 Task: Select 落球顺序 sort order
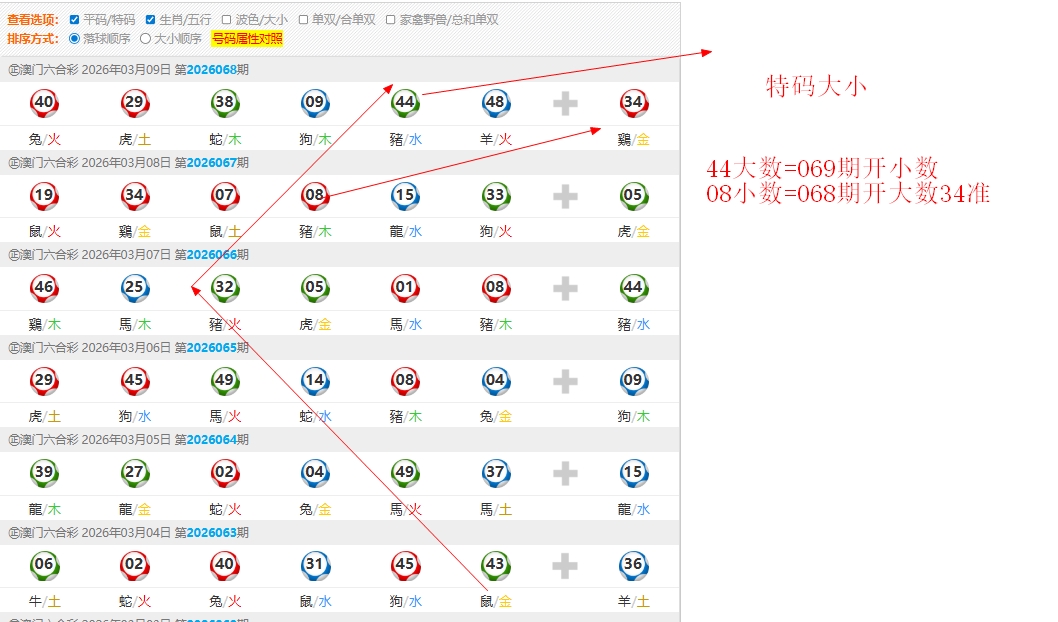[74, 39]
